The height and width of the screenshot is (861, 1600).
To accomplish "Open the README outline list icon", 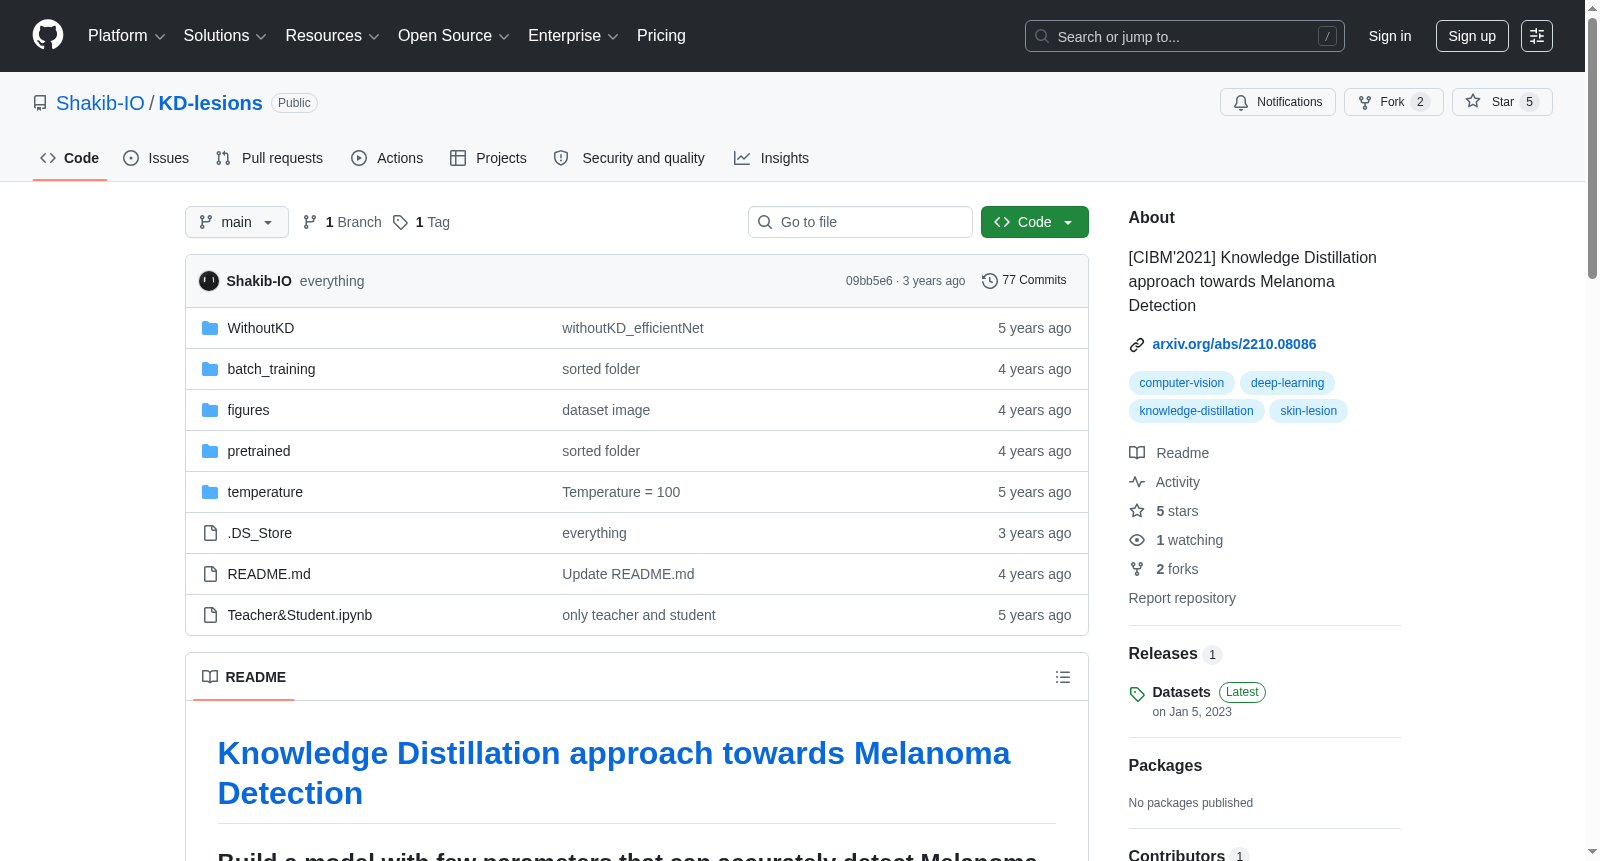I will click(x=1063, y=677).
